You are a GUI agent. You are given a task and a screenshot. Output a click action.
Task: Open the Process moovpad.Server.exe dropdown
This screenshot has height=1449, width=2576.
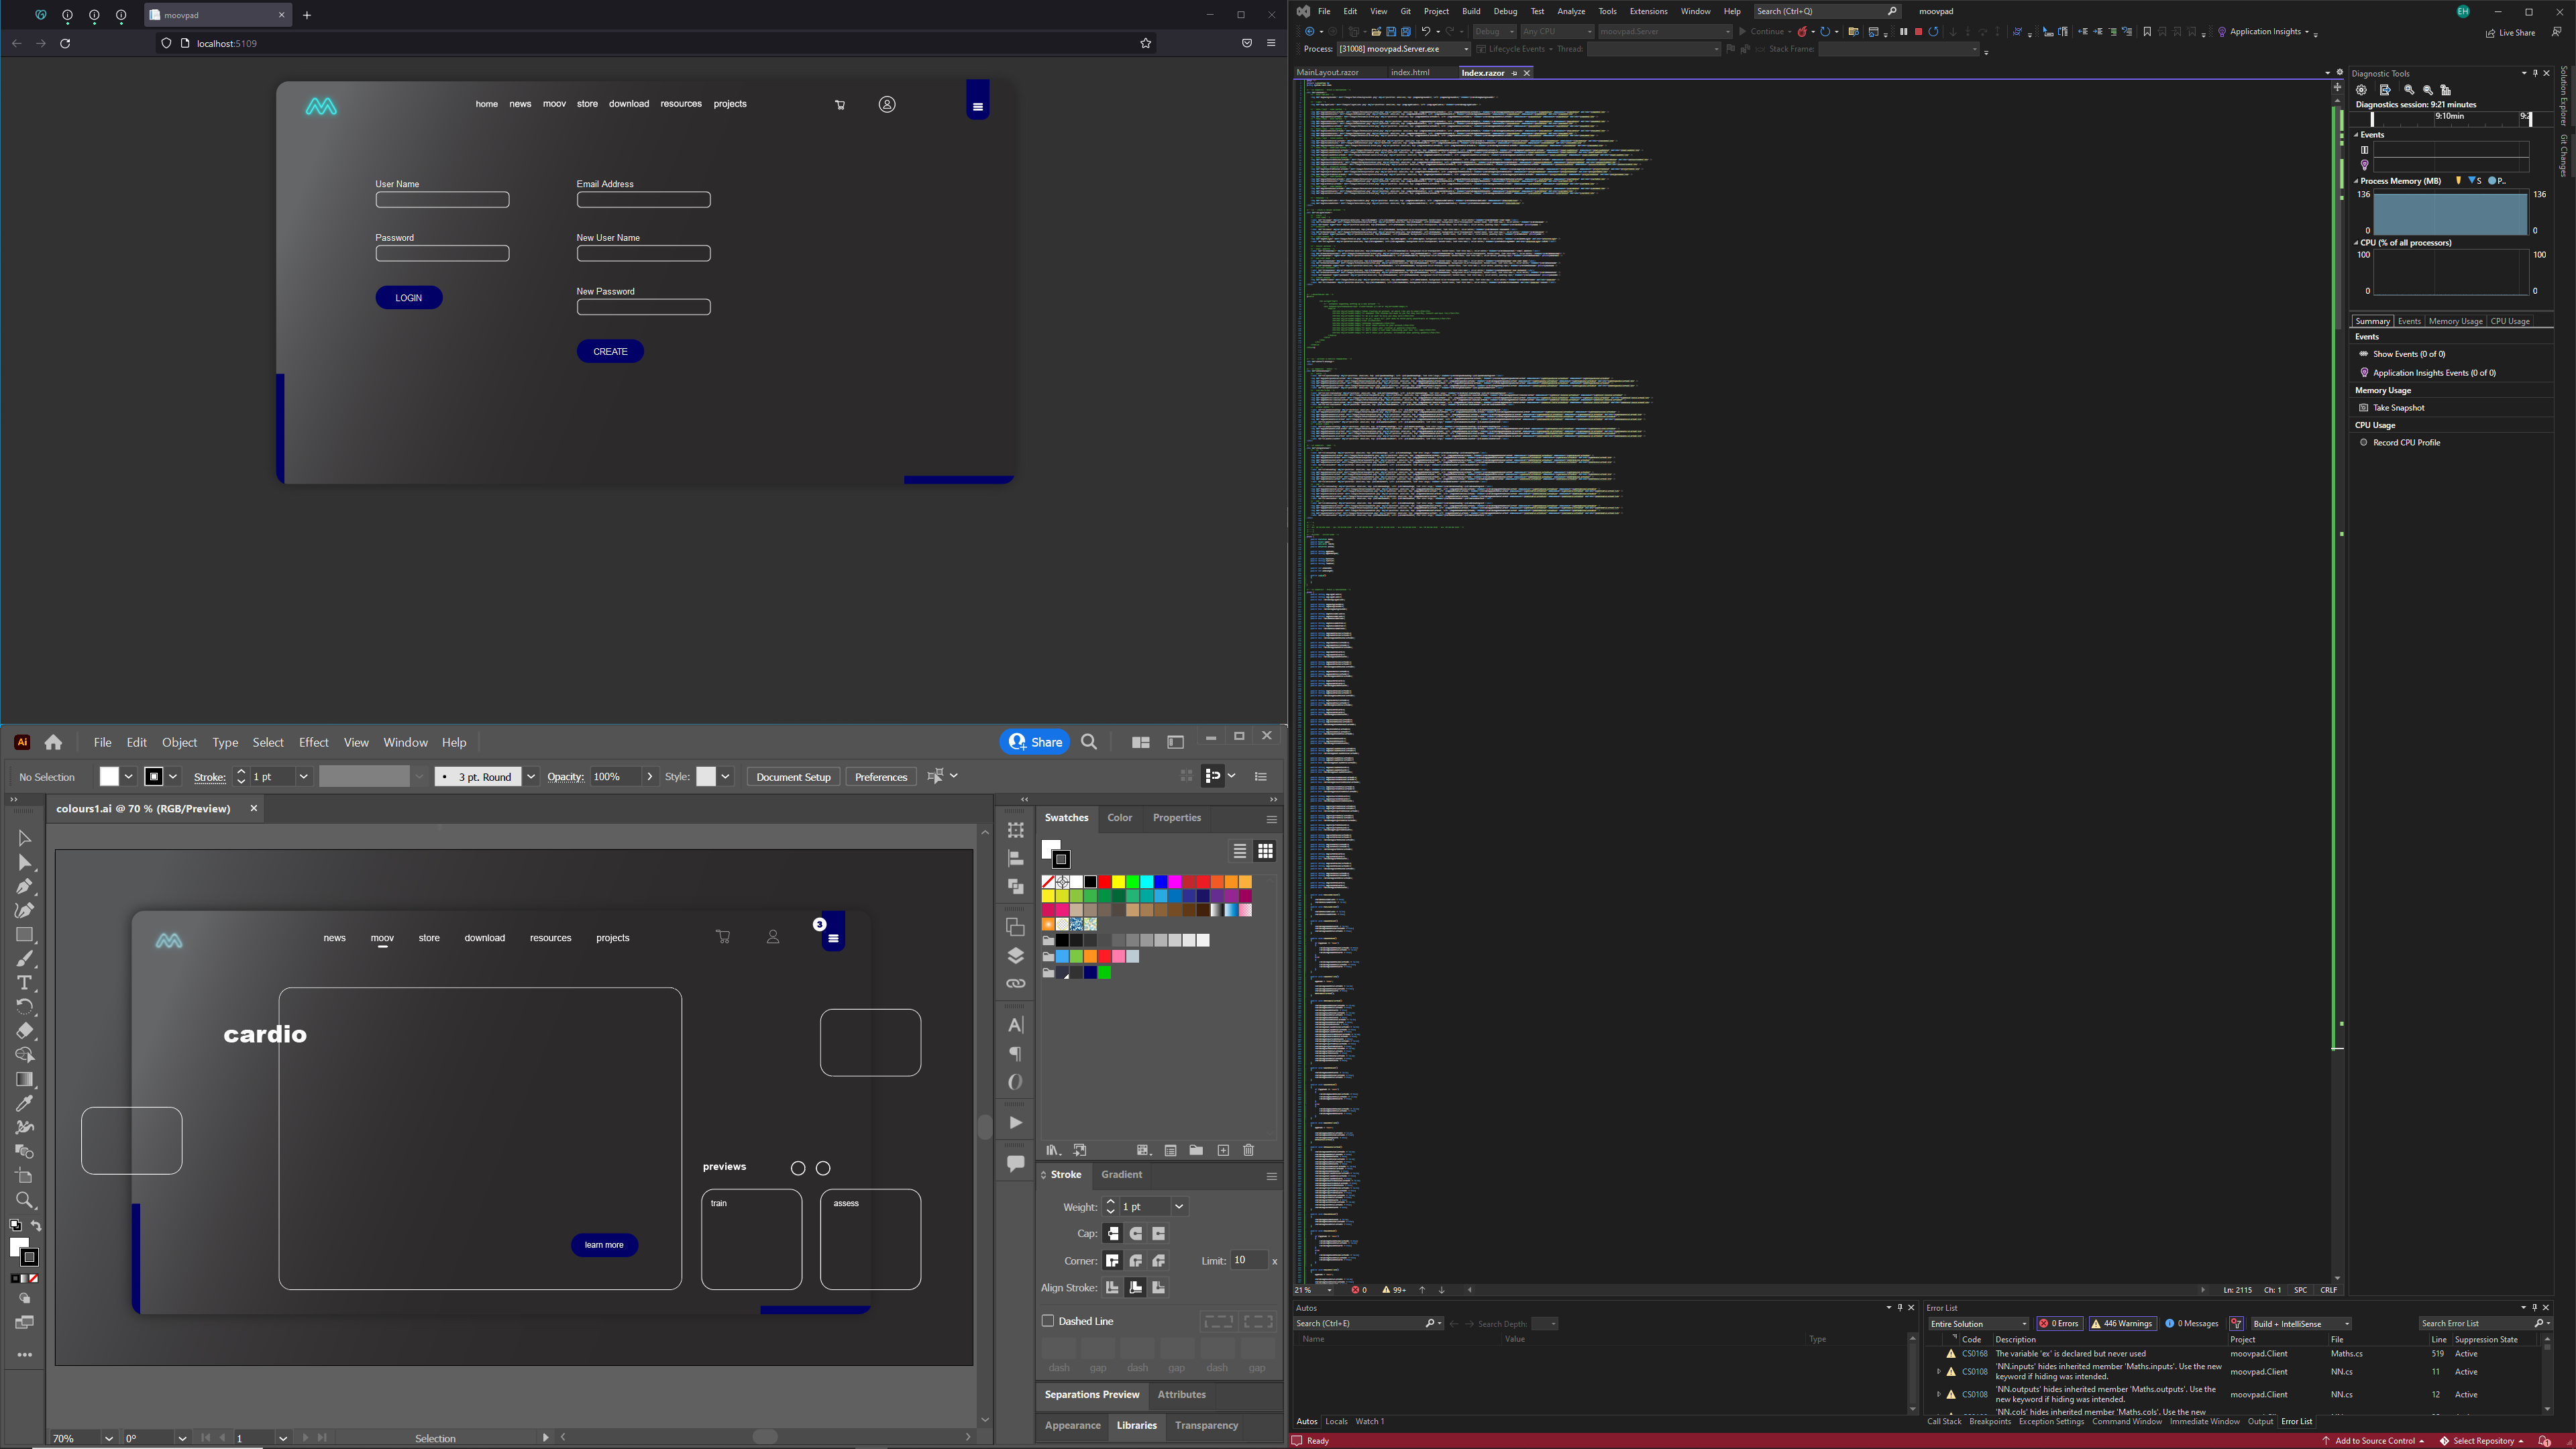point(1404,49)
